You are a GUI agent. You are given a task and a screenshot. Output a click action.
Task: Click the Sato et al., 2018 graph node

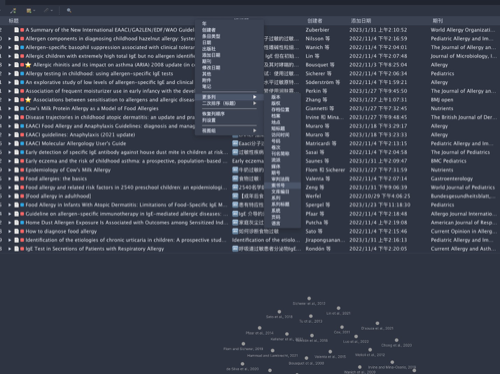click(279, 312)
